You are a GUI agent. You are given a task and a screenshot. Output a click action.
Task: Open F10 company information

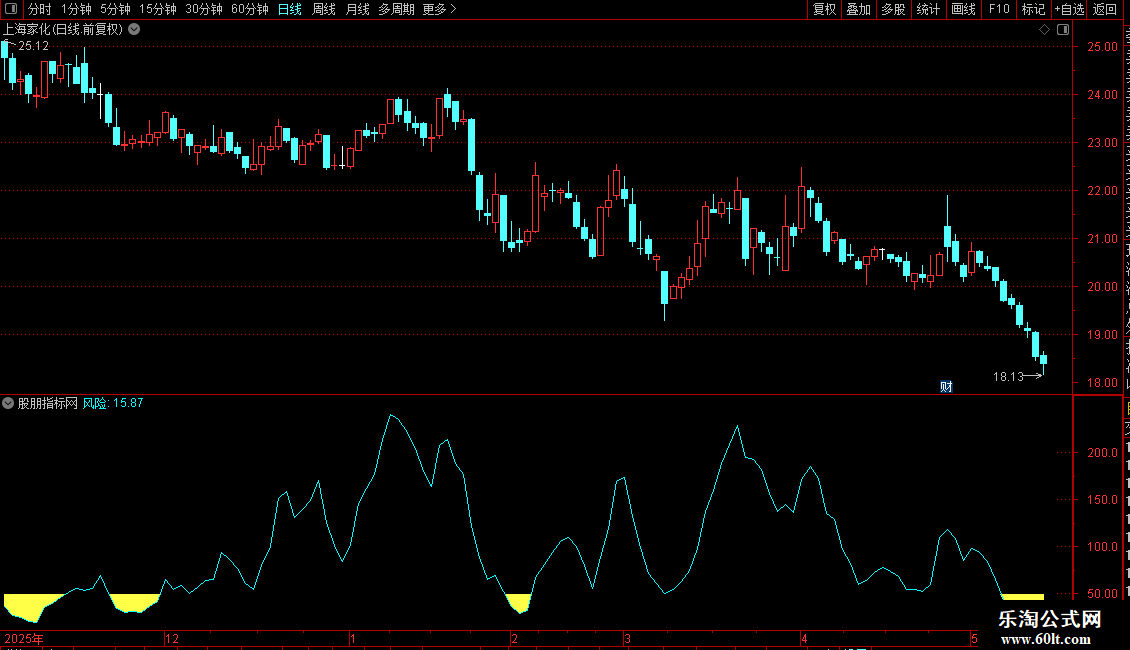999,9
